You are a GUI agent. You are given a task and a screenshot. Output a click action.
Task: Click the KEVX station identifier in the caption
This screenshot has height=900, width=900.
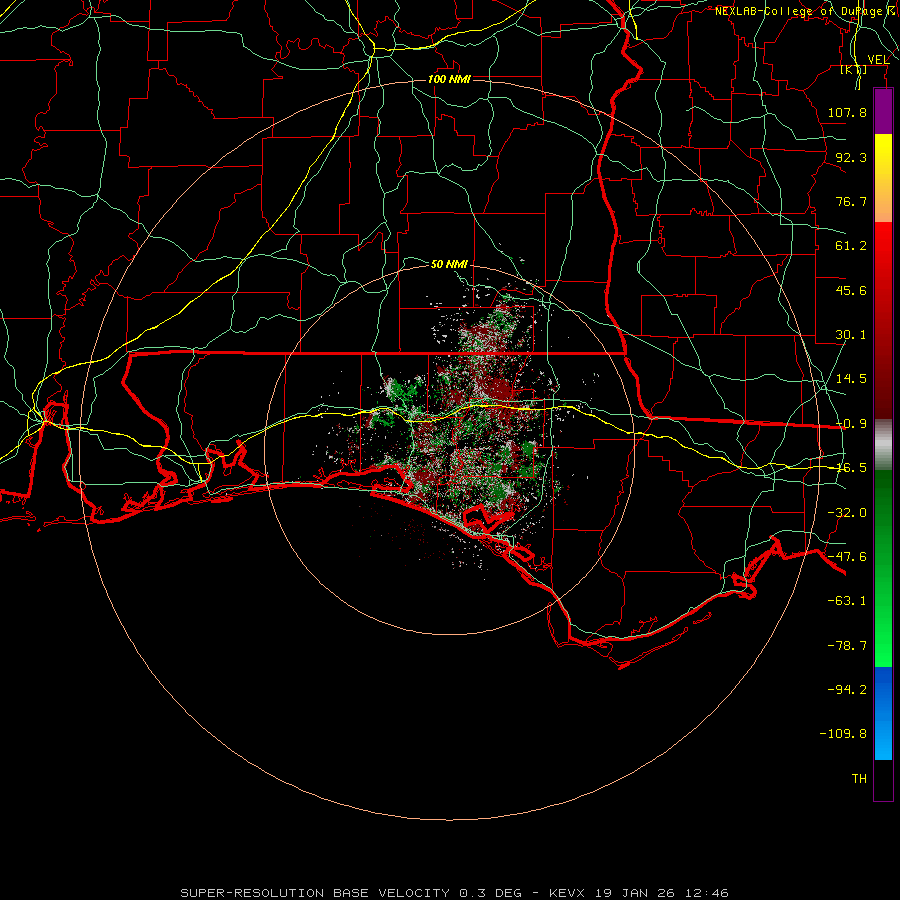point(568,893)
